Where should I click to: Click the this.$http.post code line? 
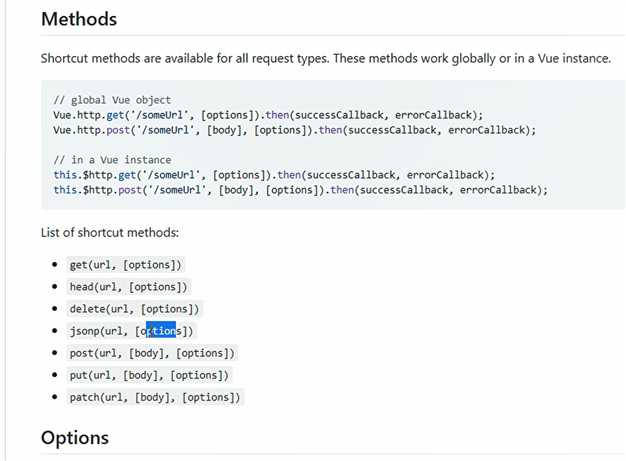(301, 190)
